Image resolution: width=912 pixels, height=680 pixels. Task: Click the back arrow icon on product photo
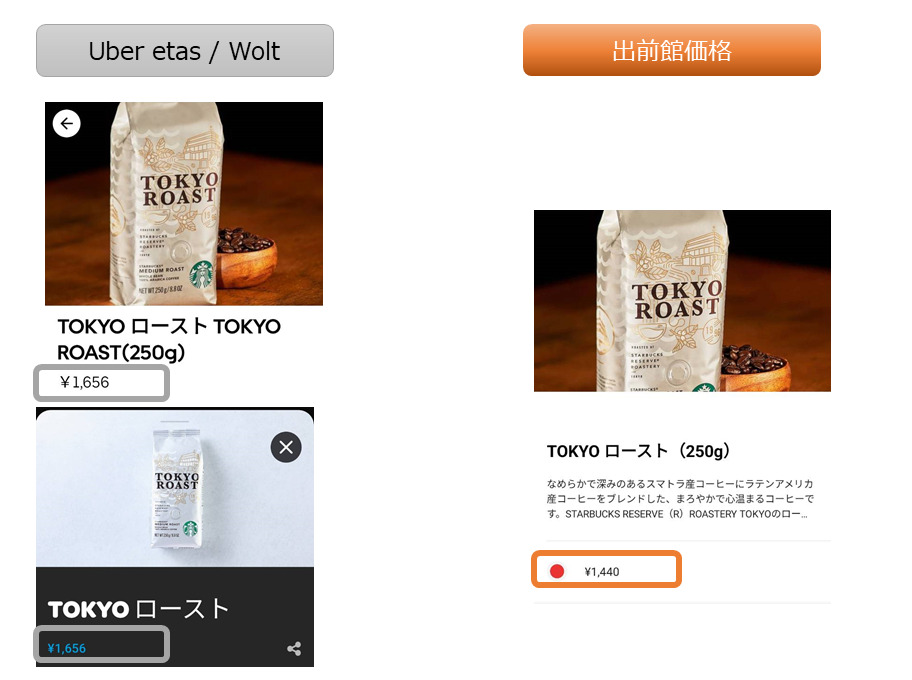(66, 123)
